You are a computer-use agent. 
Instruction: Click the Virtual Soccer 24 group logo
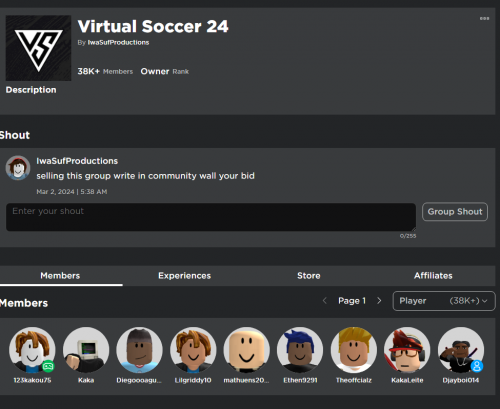[x=38, y=48]
